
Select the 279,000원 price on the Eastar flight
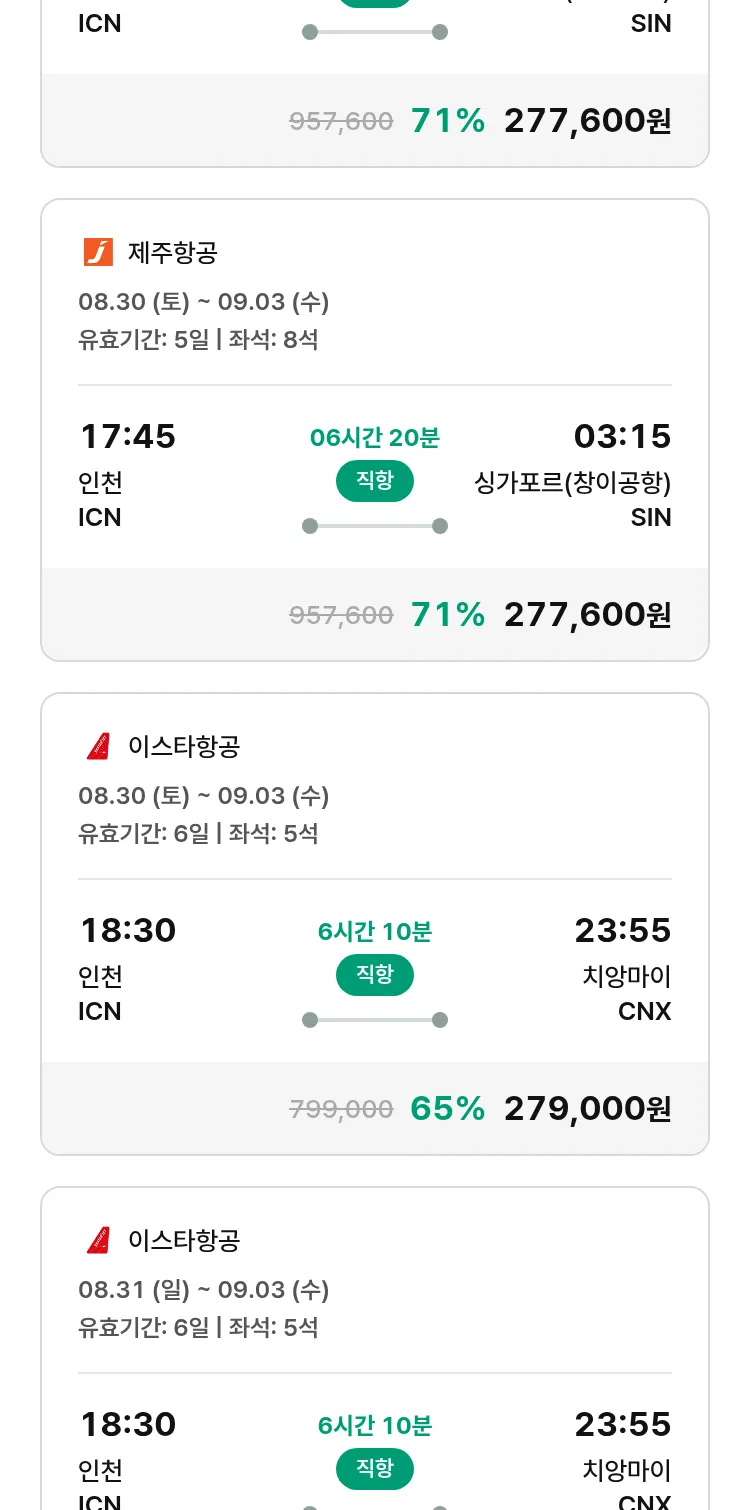pyautogui.click(x=587, y=1108)
